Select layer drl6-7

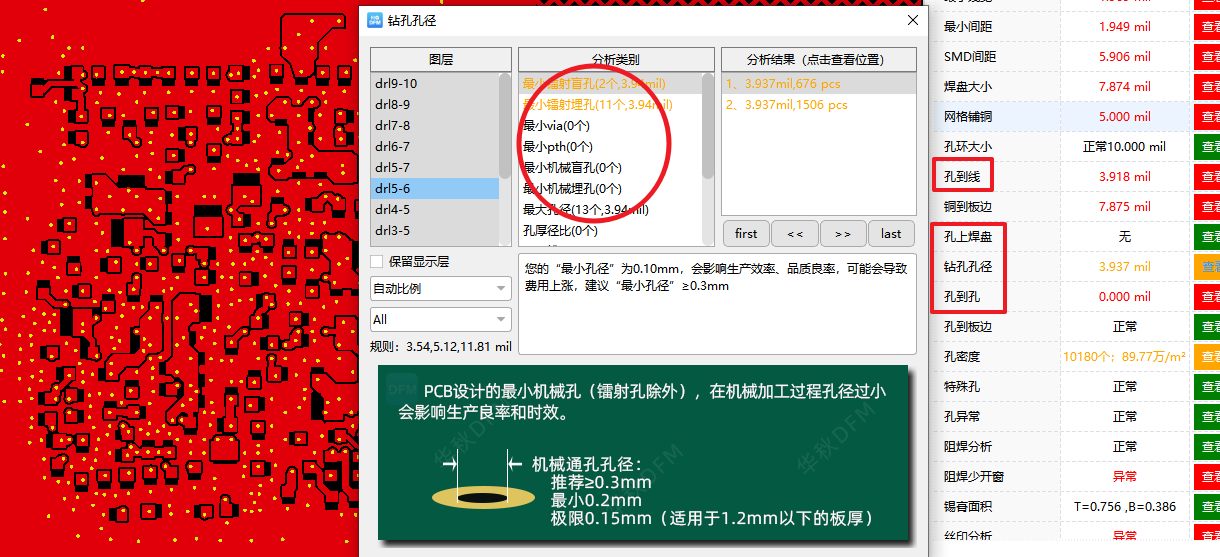point(434,147)
